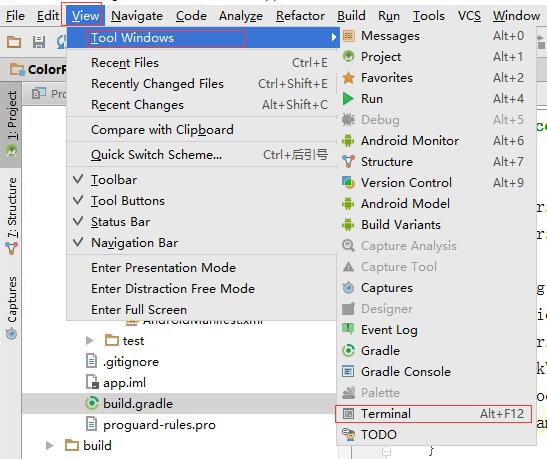This screenshot has width=547, height=459.
Task: Choose Enter Distraction Free Mode
Action: coord(202,288)
